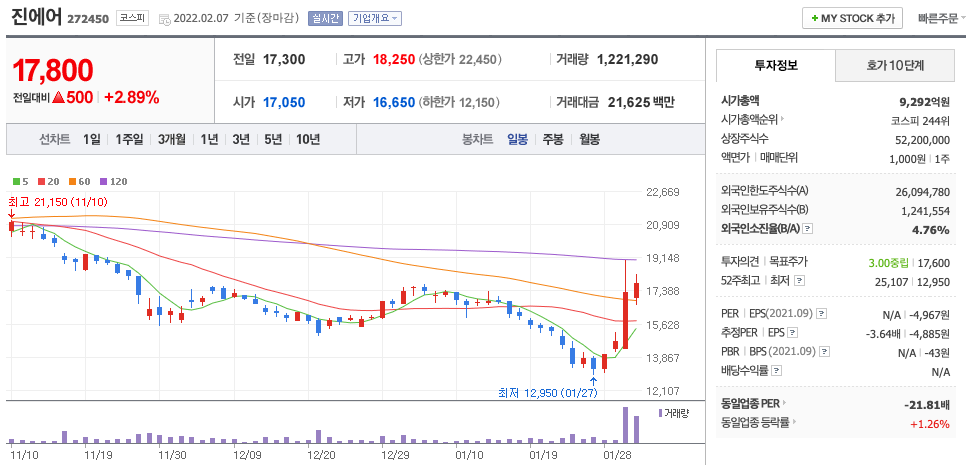
Task: Click the 거래량 volume legend
Action: [x=674, y=412]
